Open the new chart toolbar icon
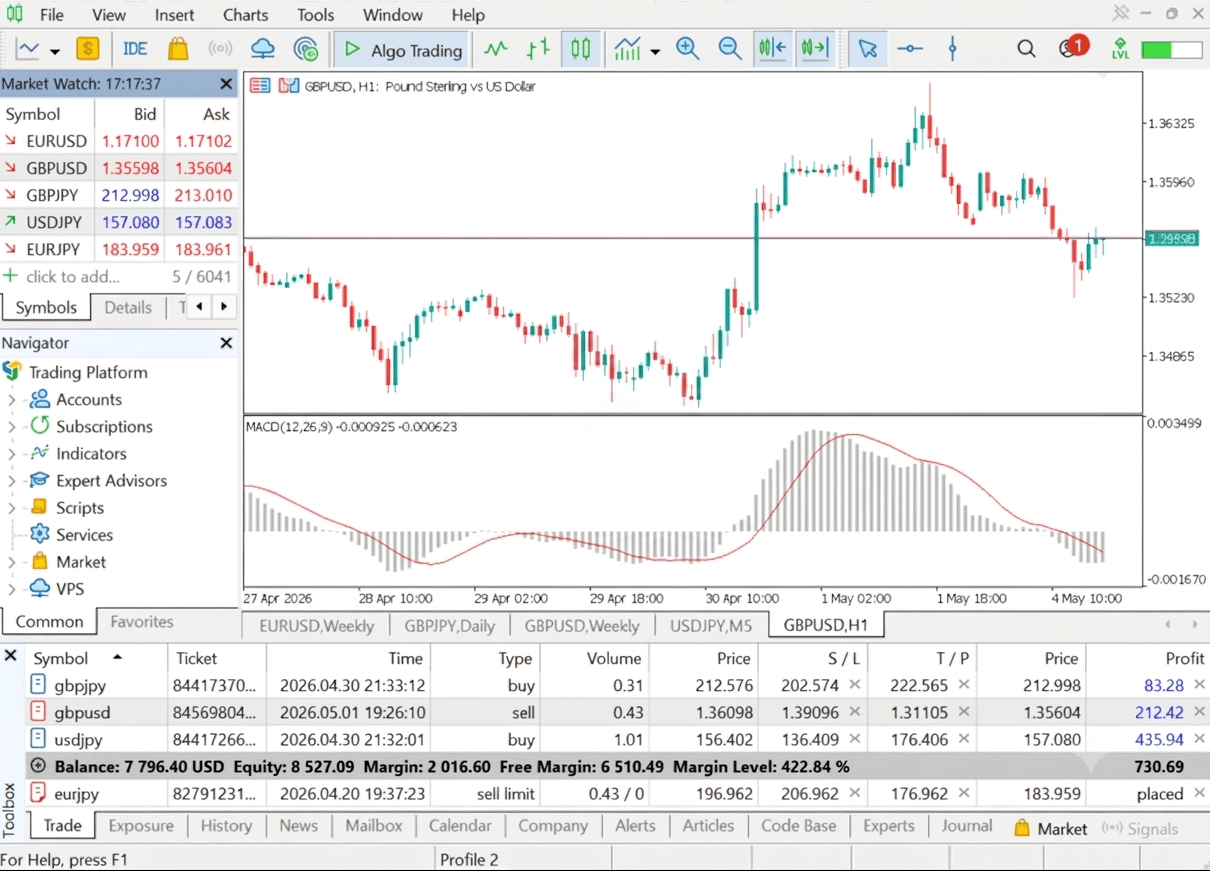 click(27, 49)
